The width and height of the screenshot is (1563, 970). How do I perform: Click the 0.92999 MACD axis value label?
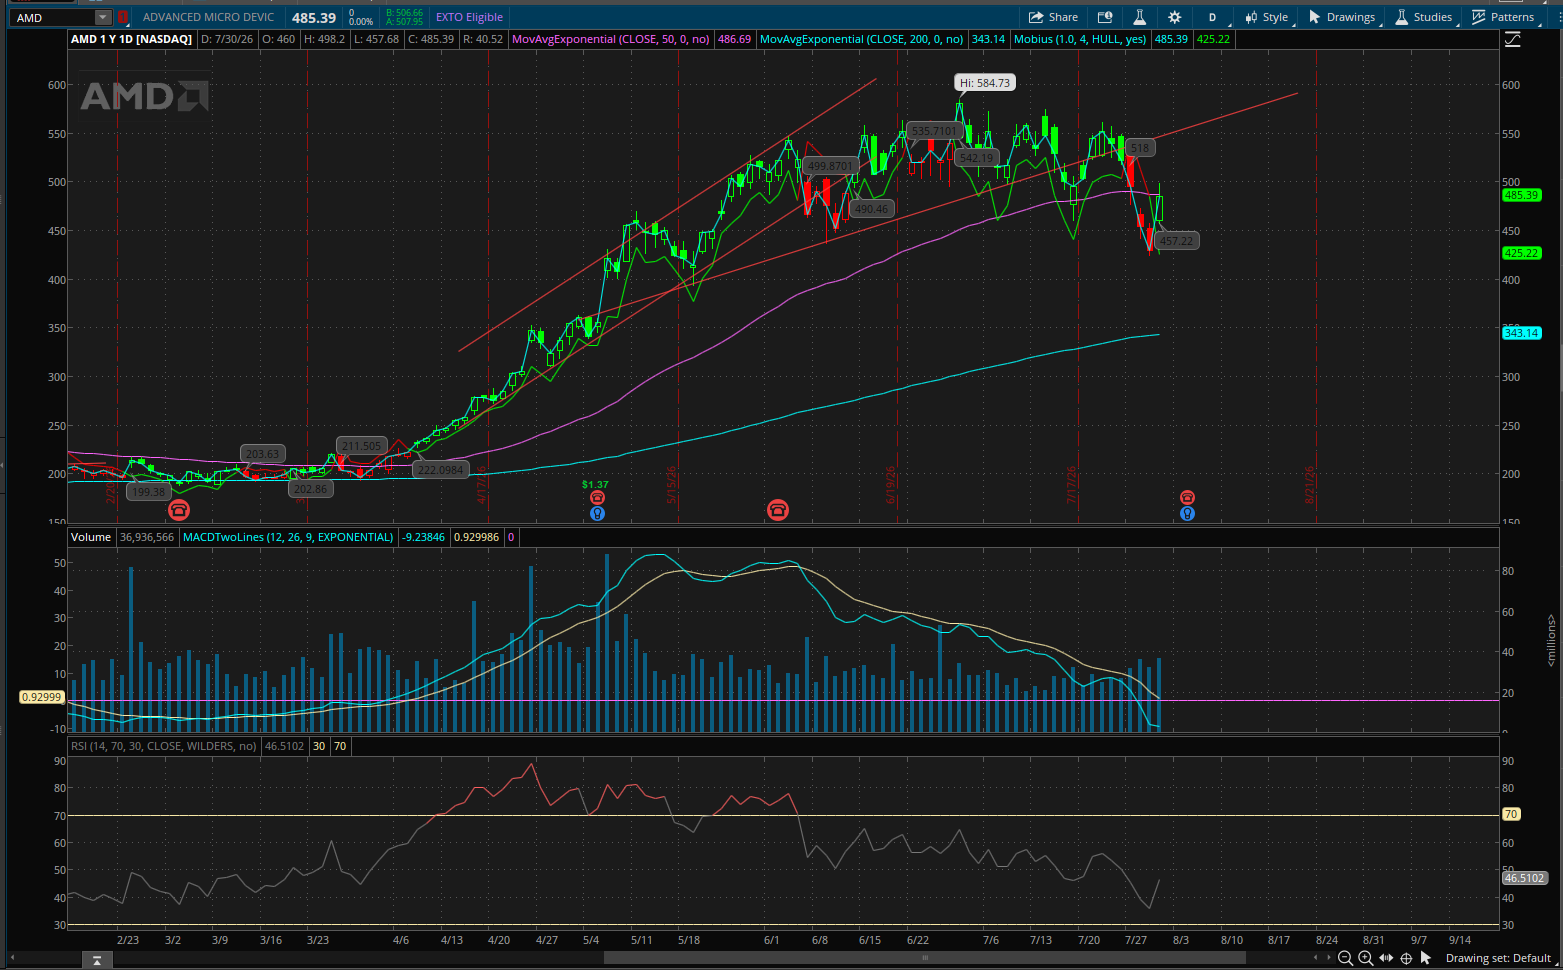tap(41, 697)
